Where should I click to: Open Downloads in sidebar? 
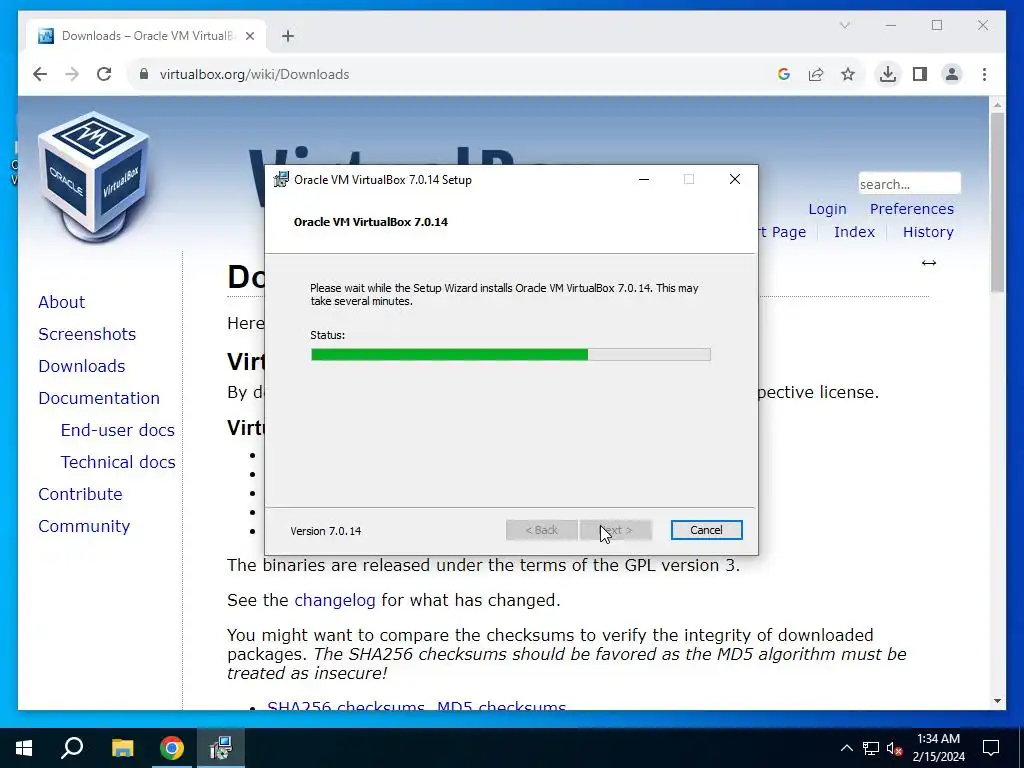coord(82,366)
